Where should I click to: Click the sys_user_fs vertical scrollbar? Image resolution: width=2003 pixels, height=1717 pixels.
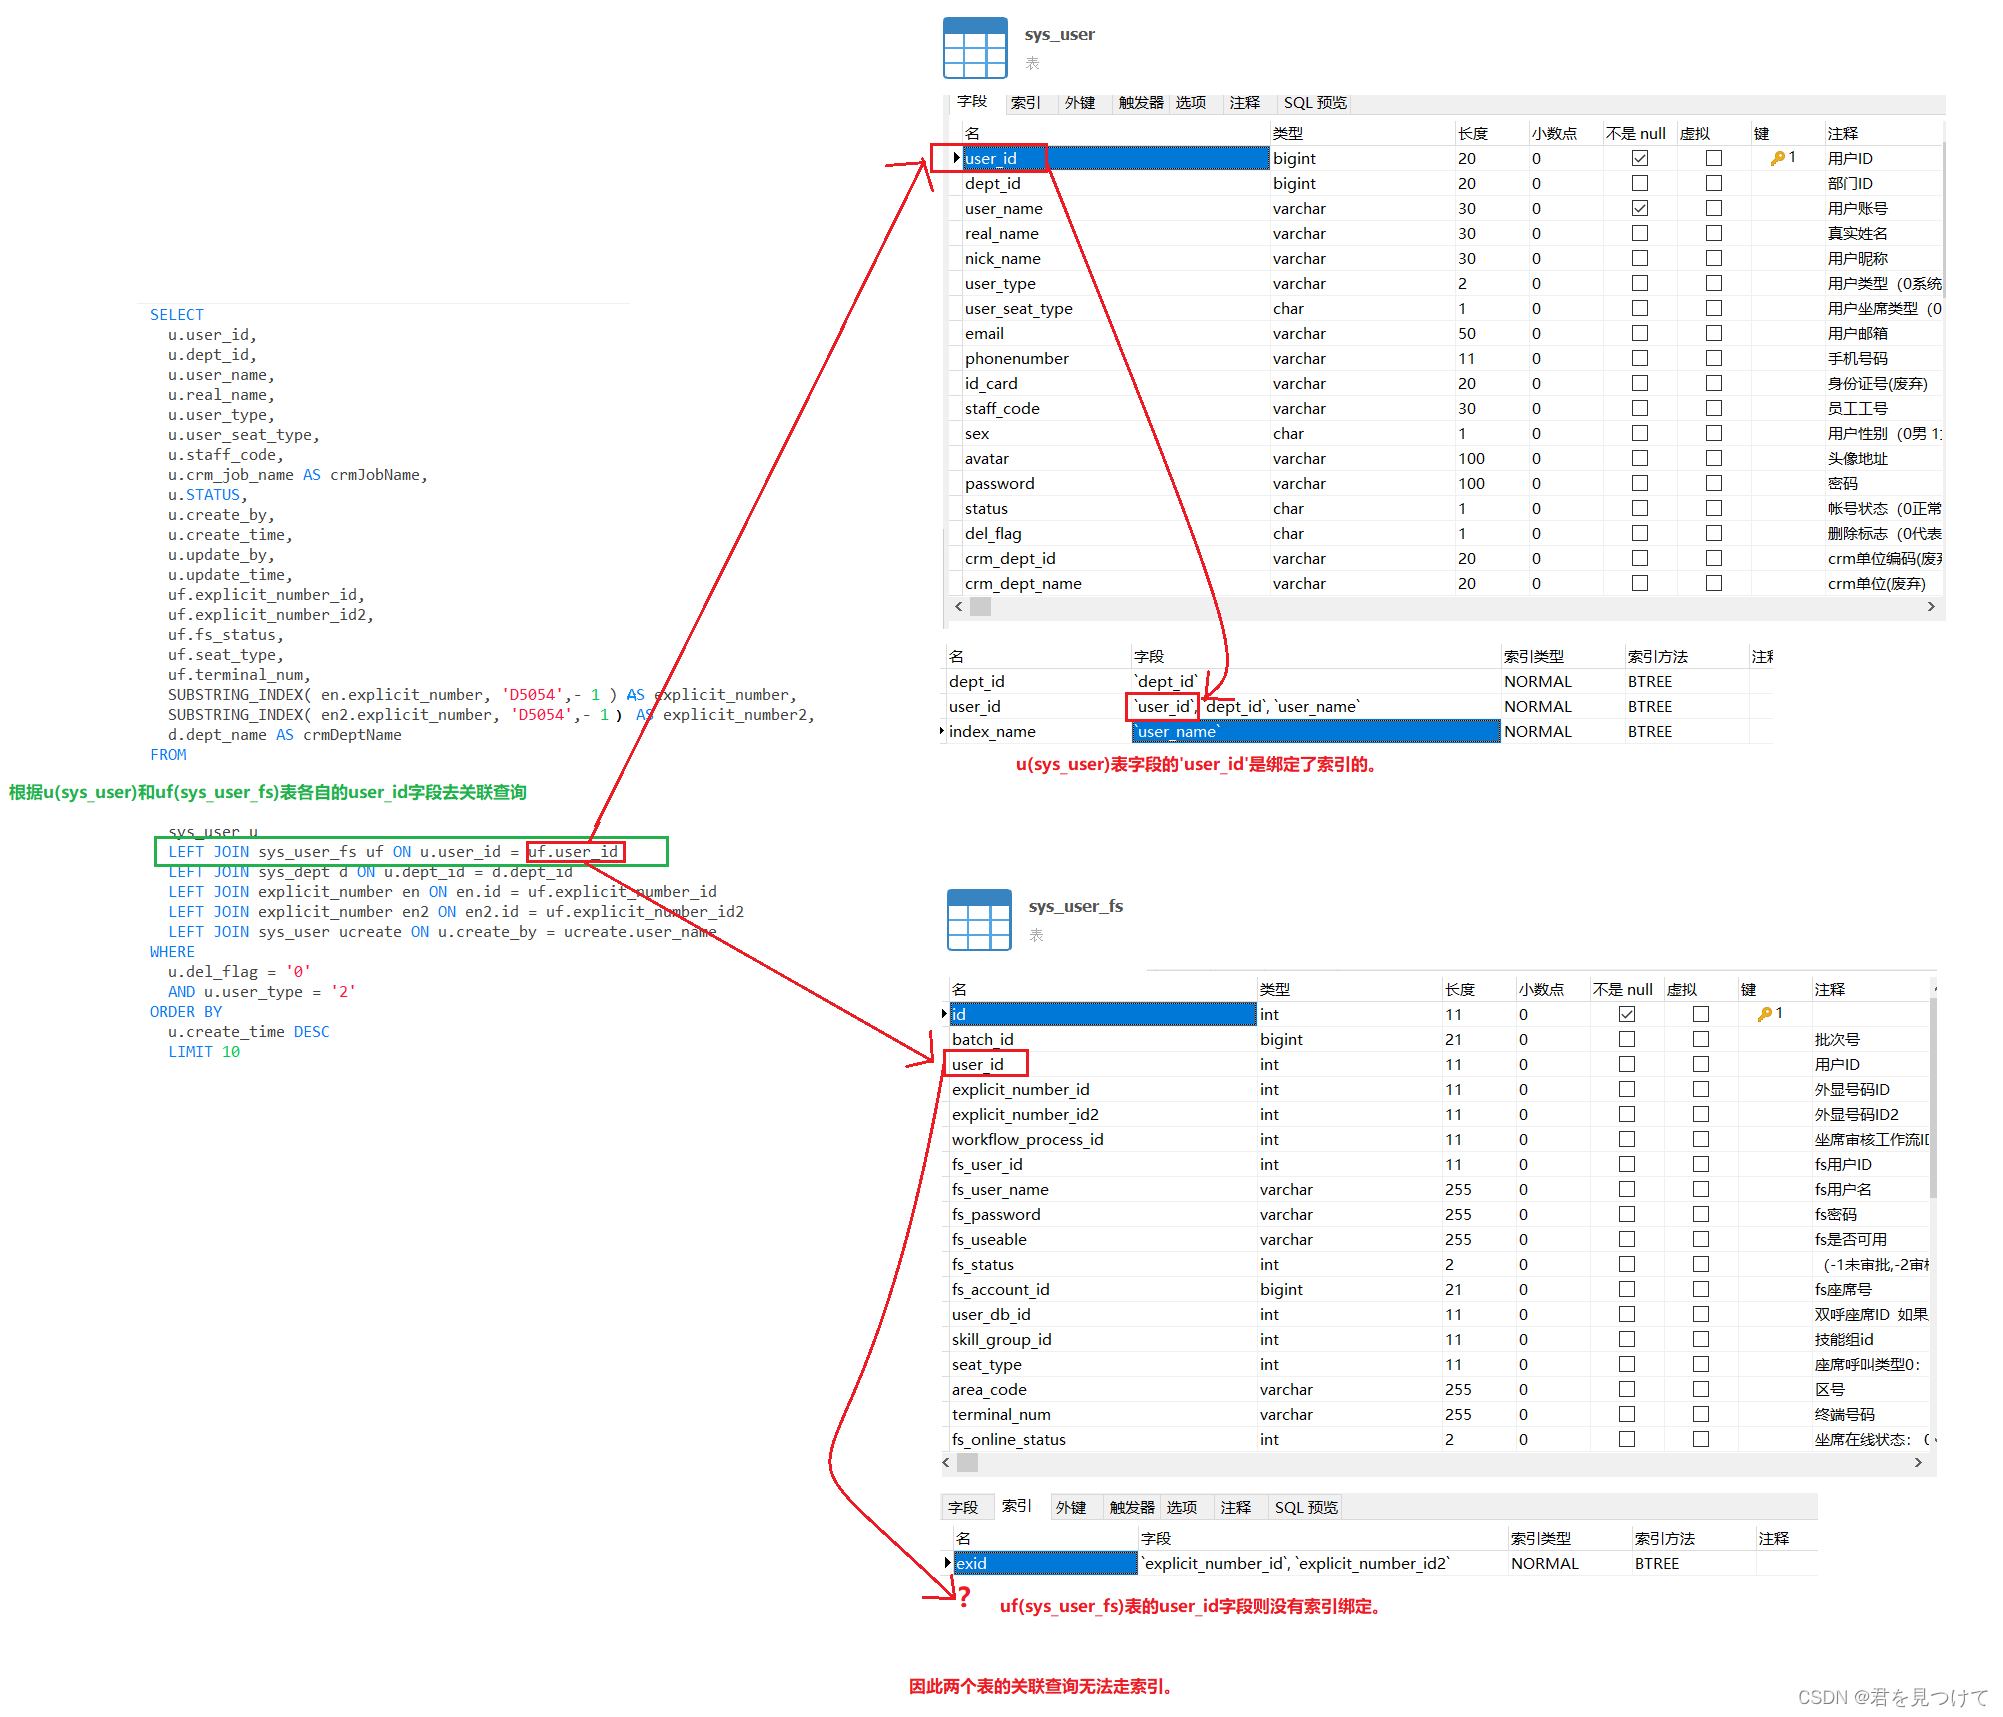[1932, 1098]
